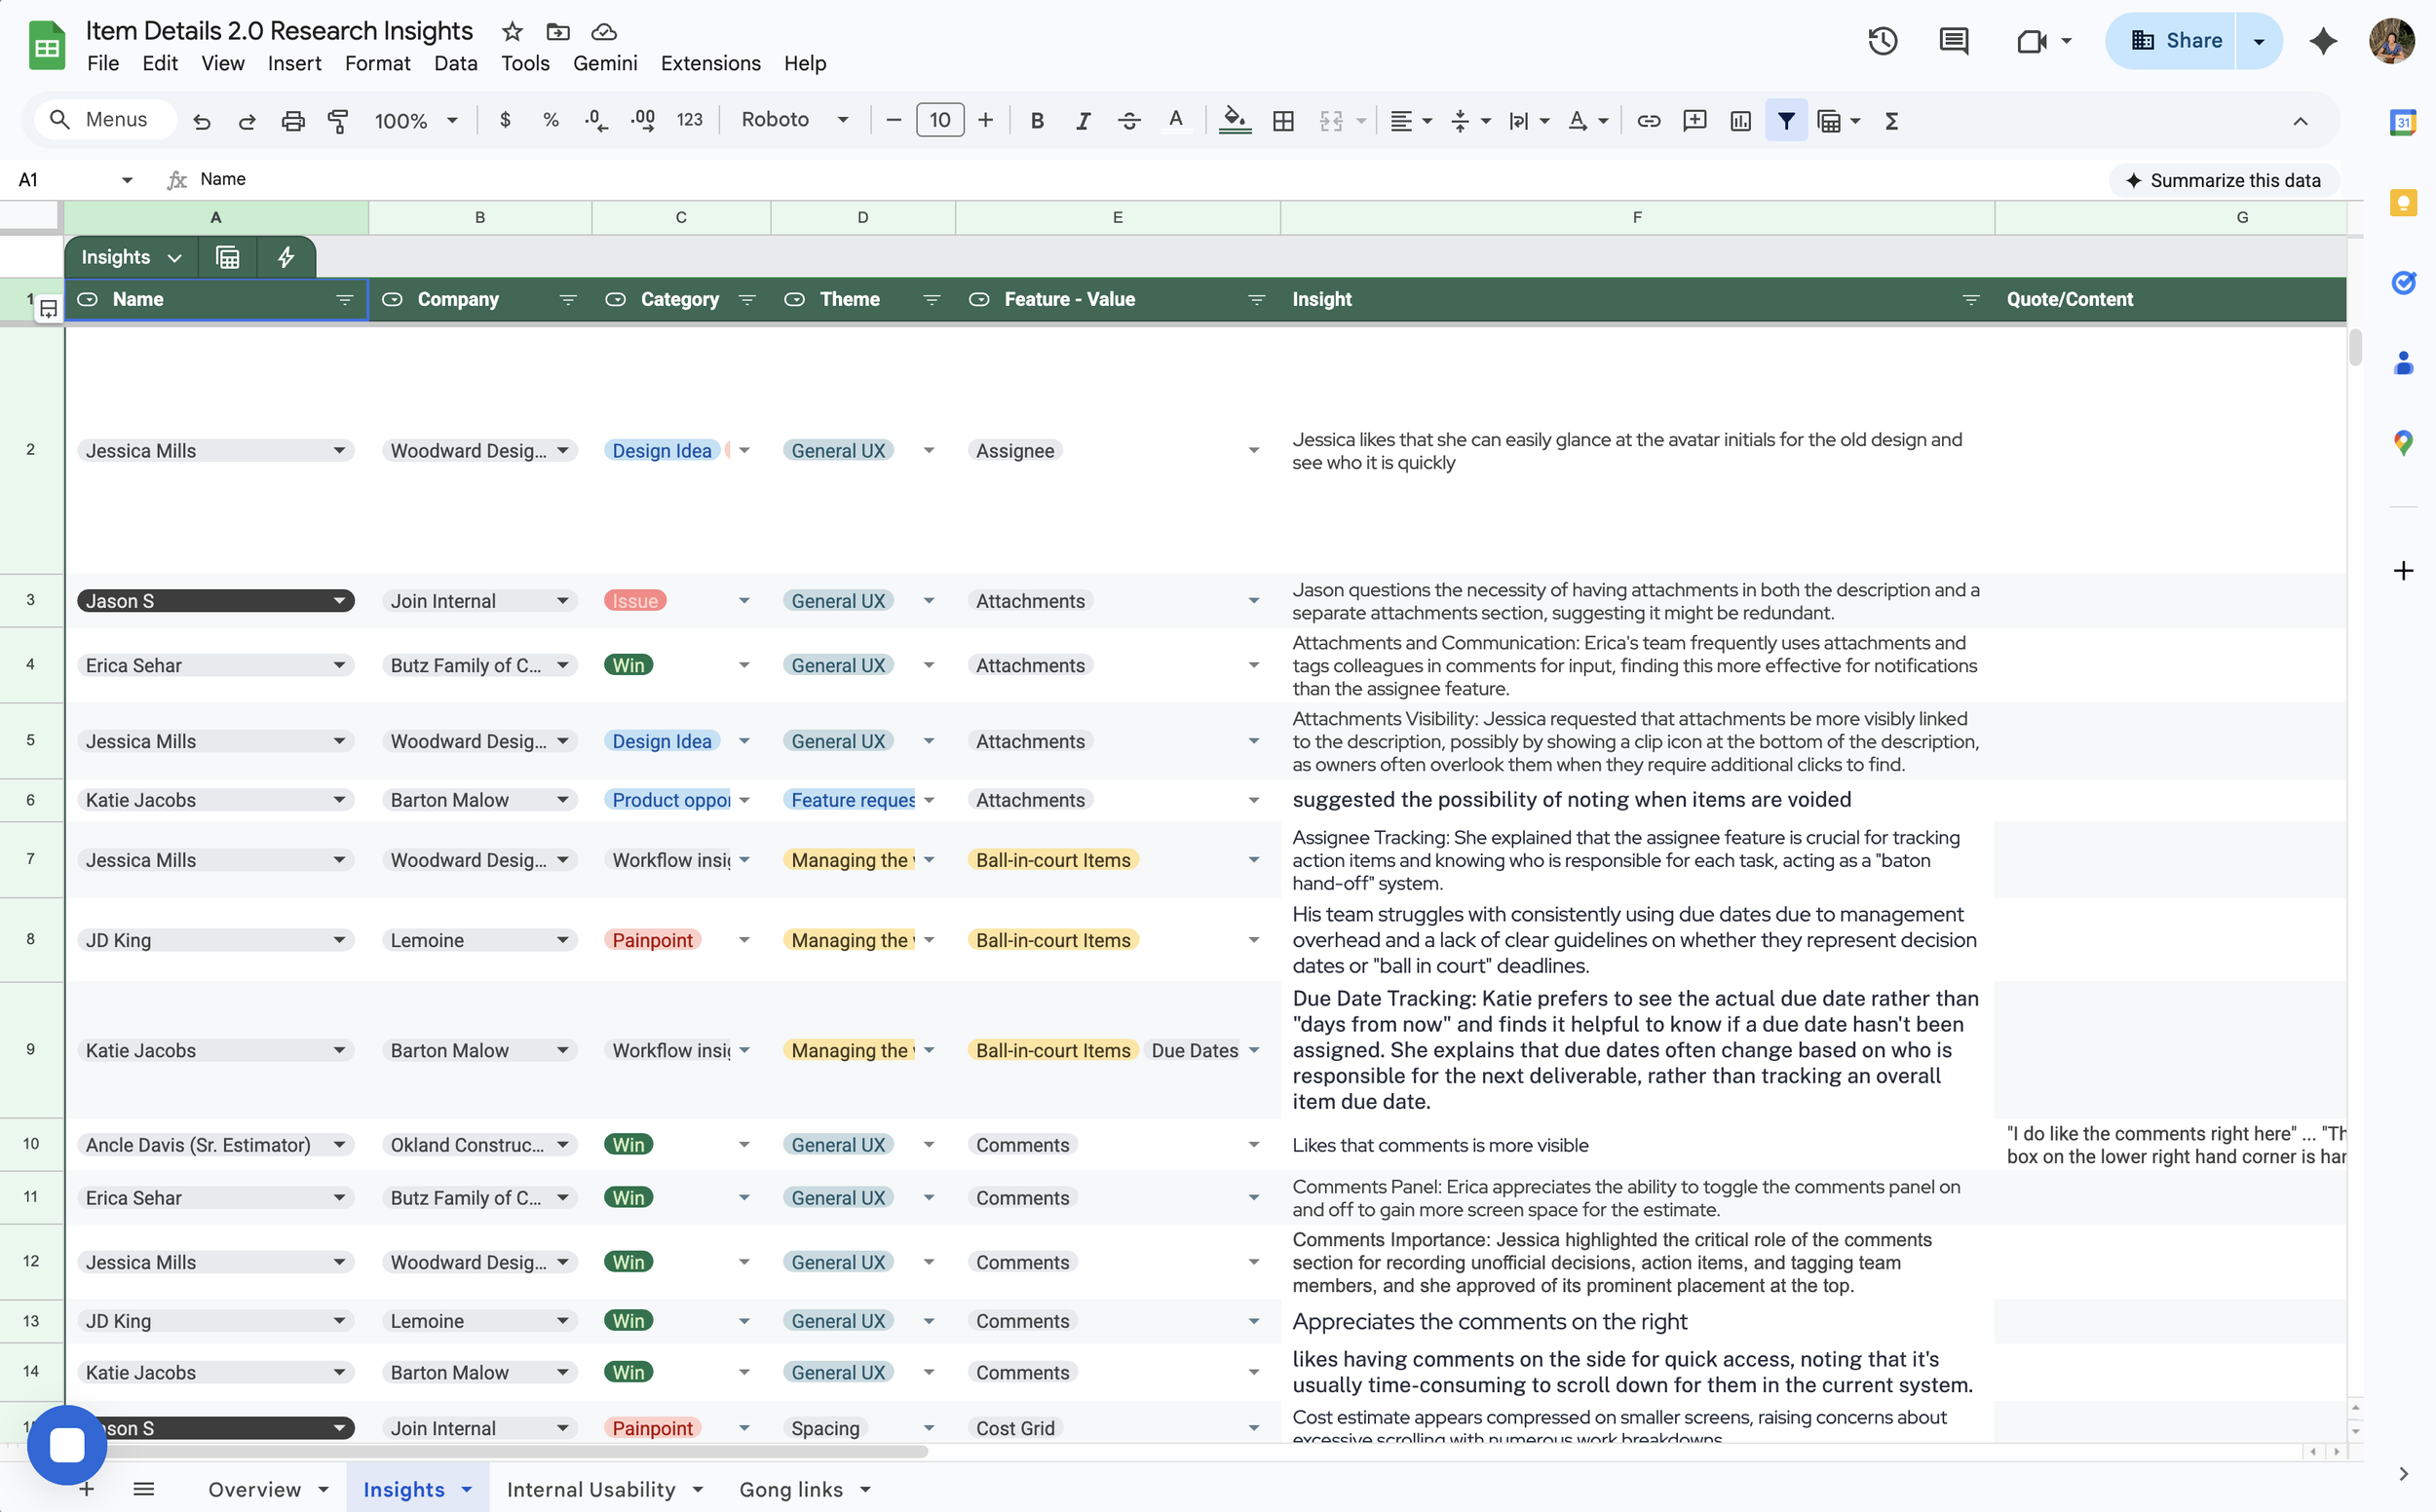Click Summarize this data button
Image resolution: width=2436 pixels, height=1512 pixels.
pyautogui.click(x=2223, y=180)
